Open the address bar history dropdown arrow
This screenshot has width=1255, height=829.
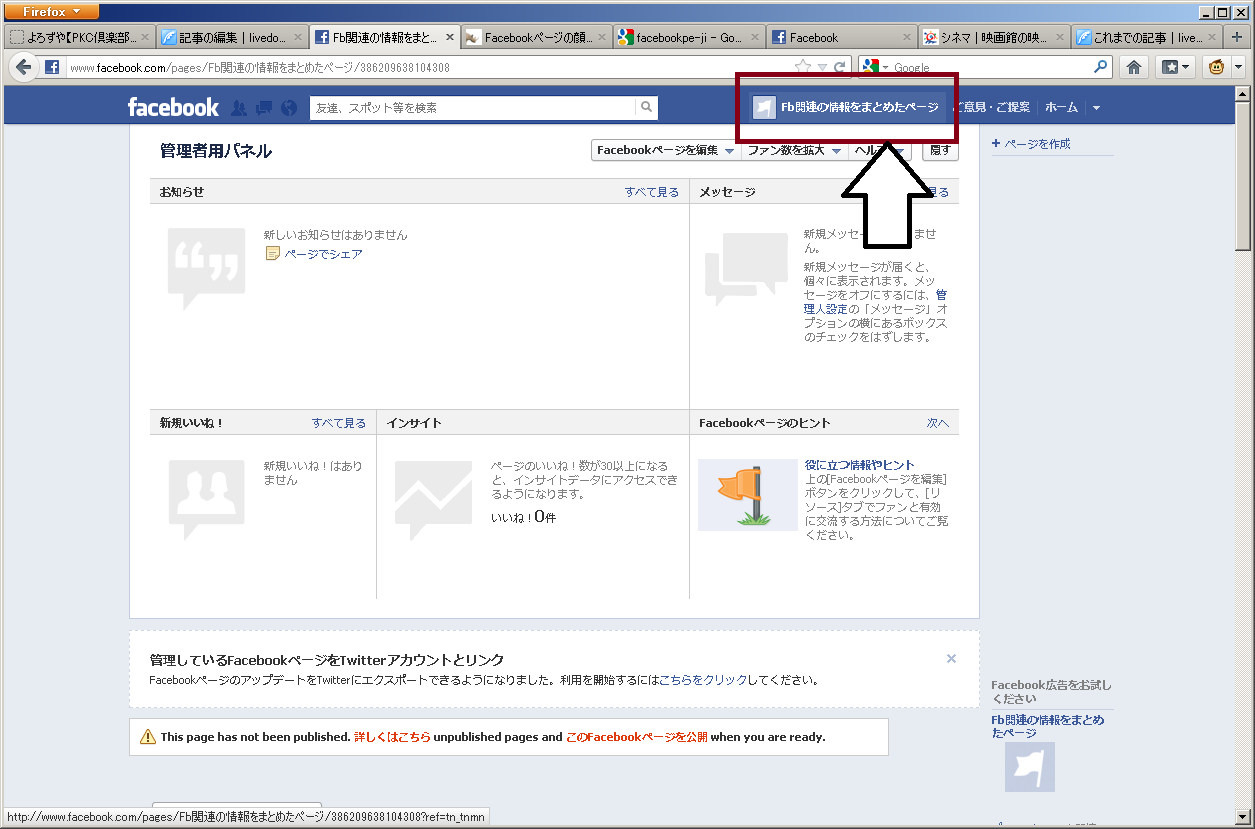[x=821, y=67]
